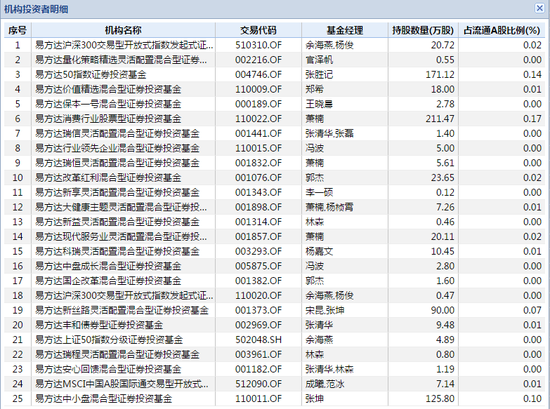Sort by 交易代码 column header
The height and width of the screenshot is (409, 550).
click(258, 31)
